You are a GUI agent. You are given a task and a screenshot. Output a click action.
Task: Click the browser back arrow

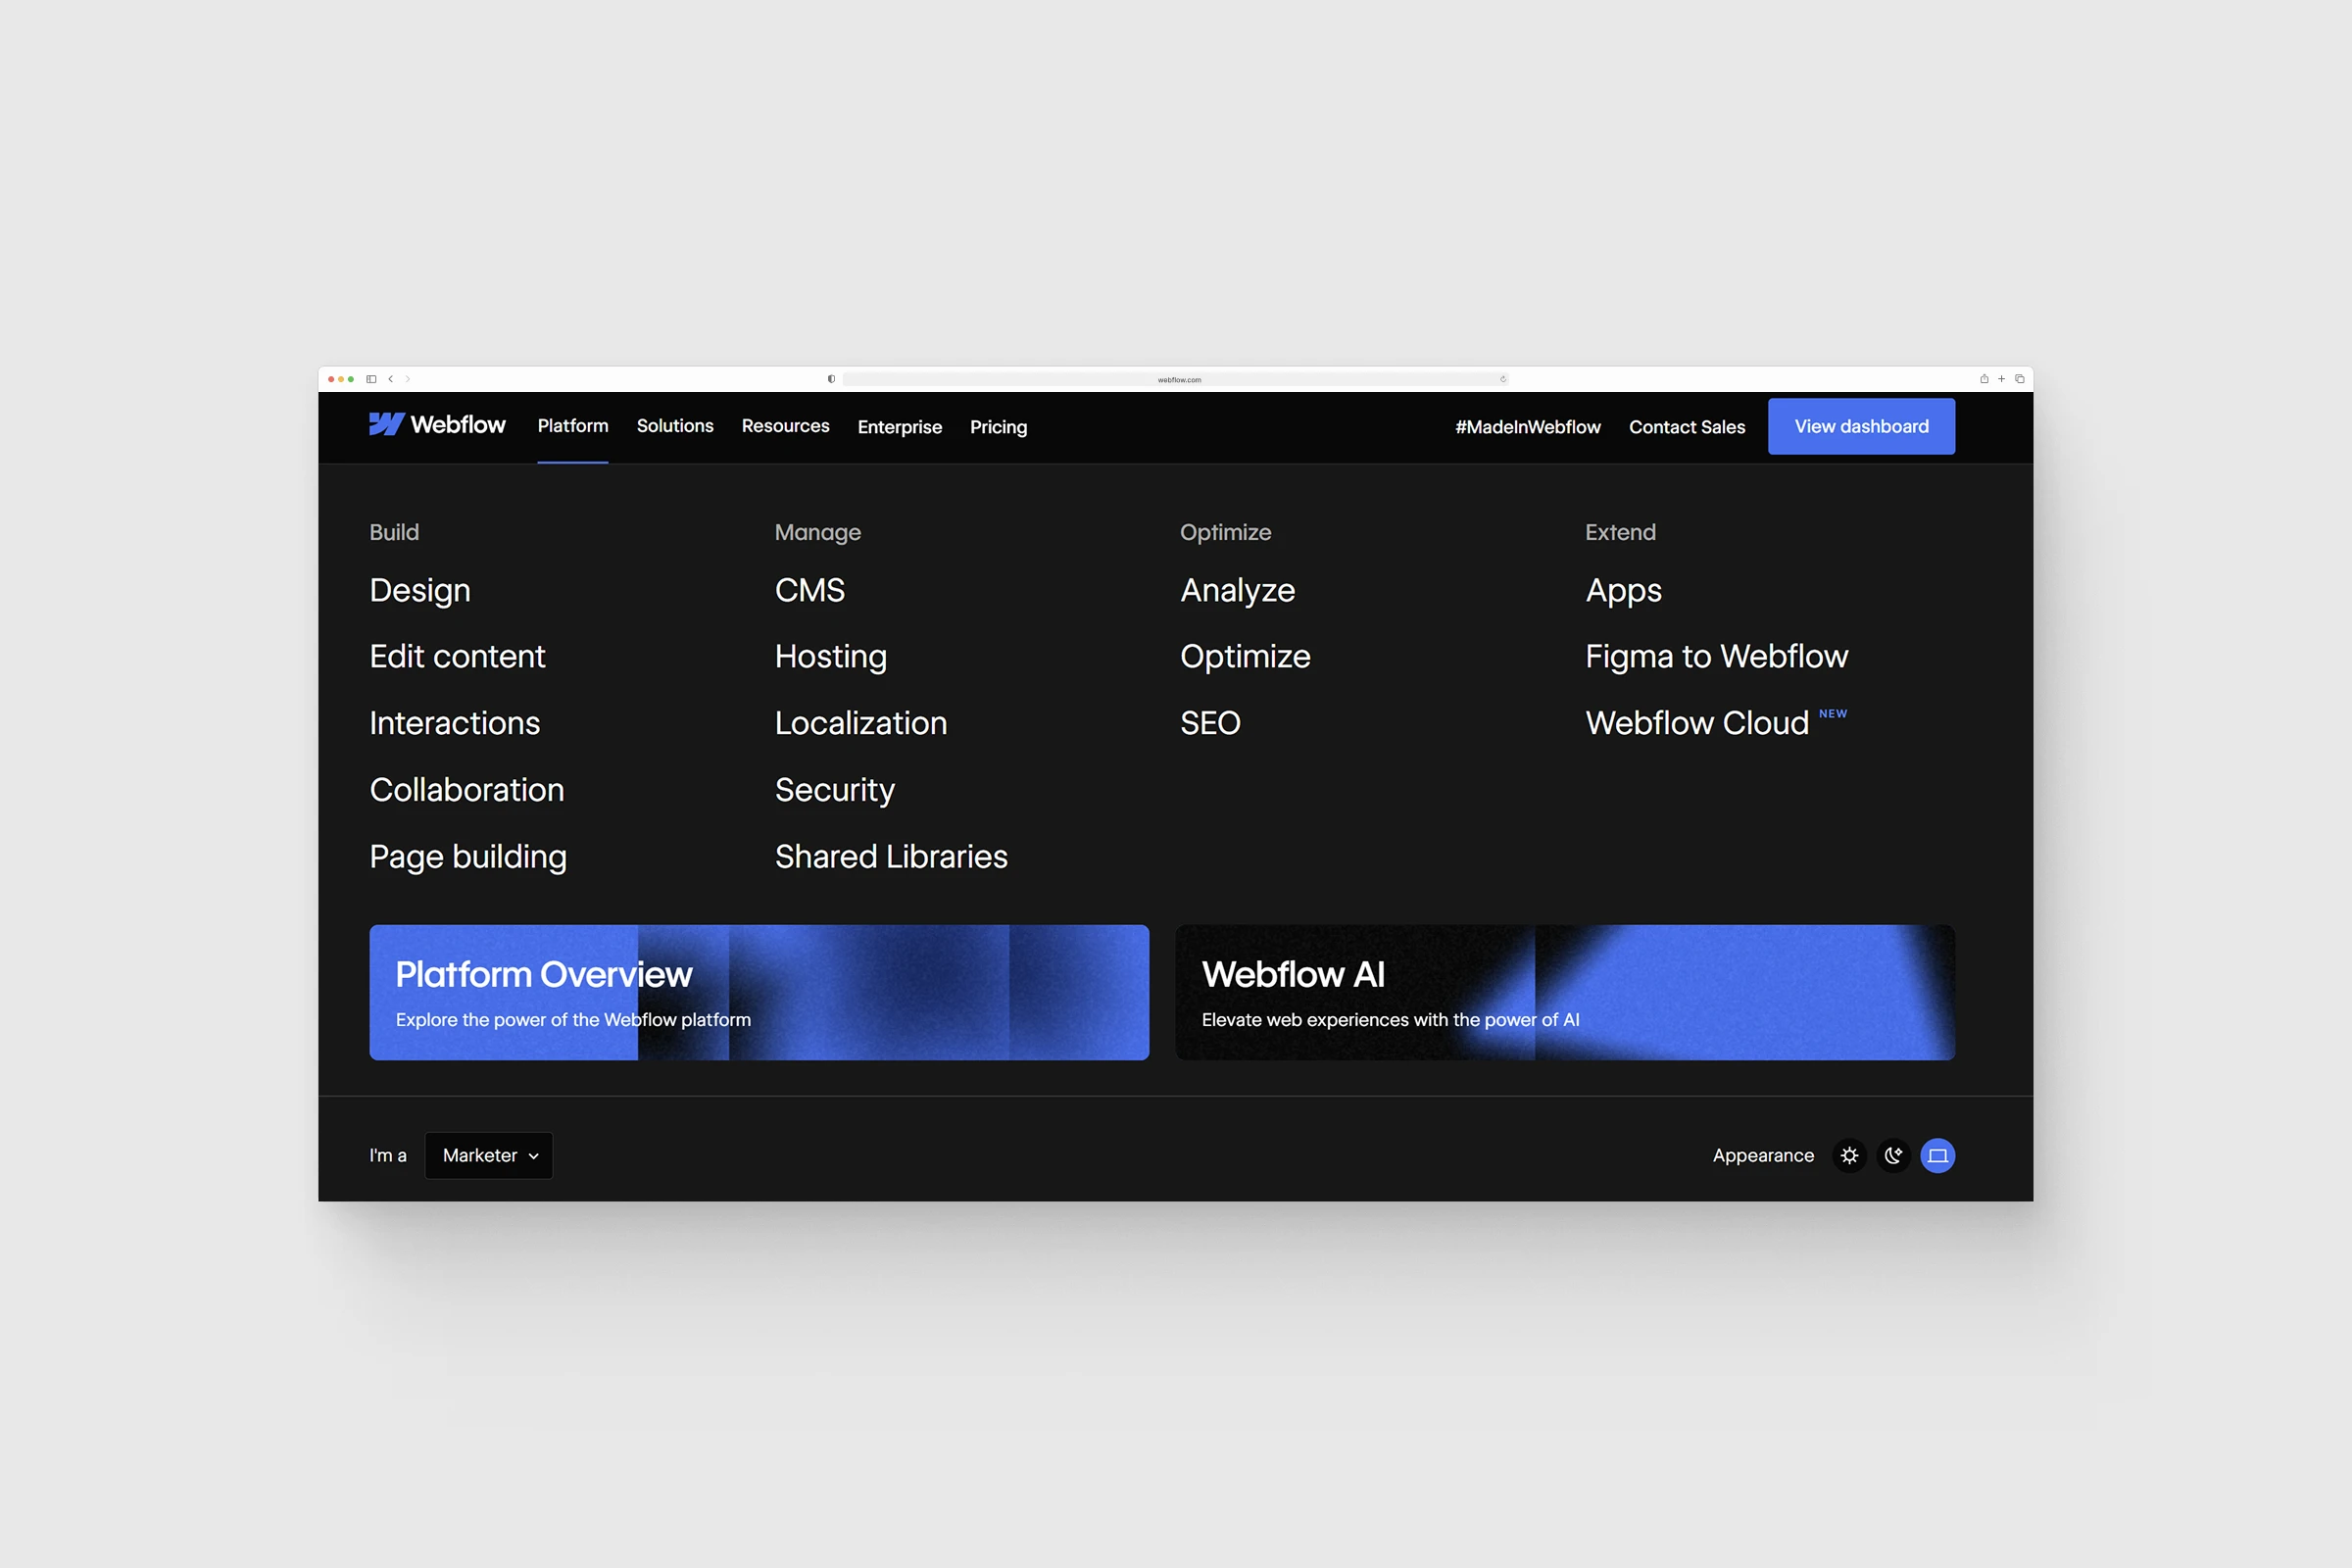(391, 379)
